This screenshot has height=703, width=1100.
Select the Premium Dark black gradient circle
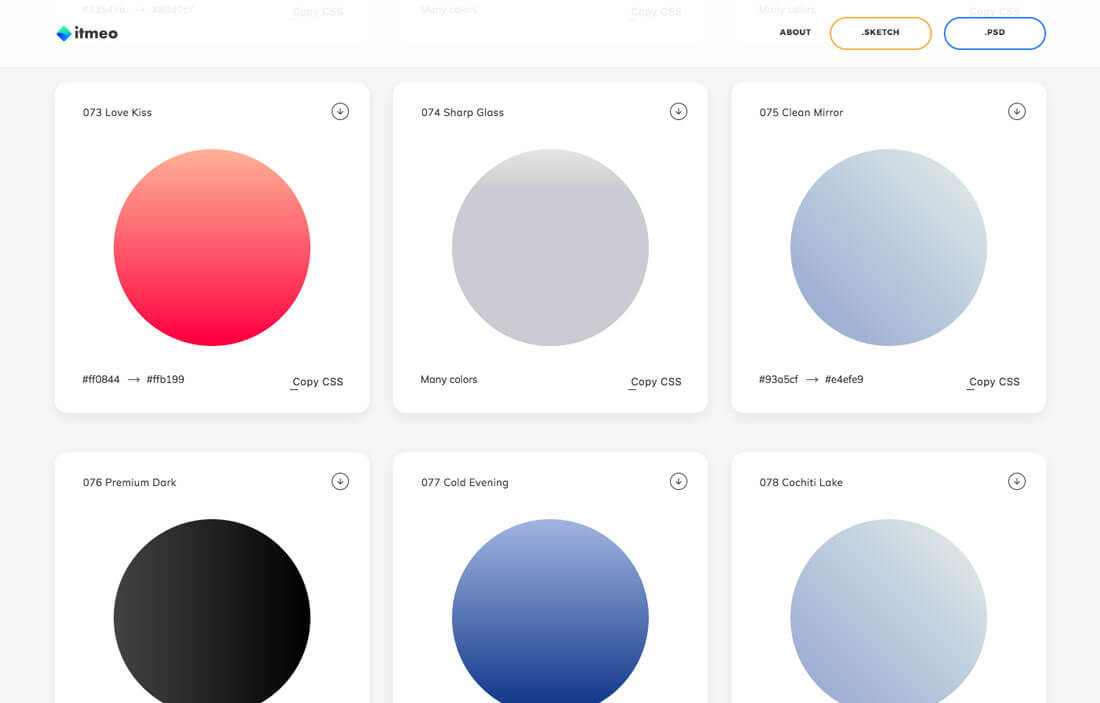pyautogui.click(x=212, y=612)
